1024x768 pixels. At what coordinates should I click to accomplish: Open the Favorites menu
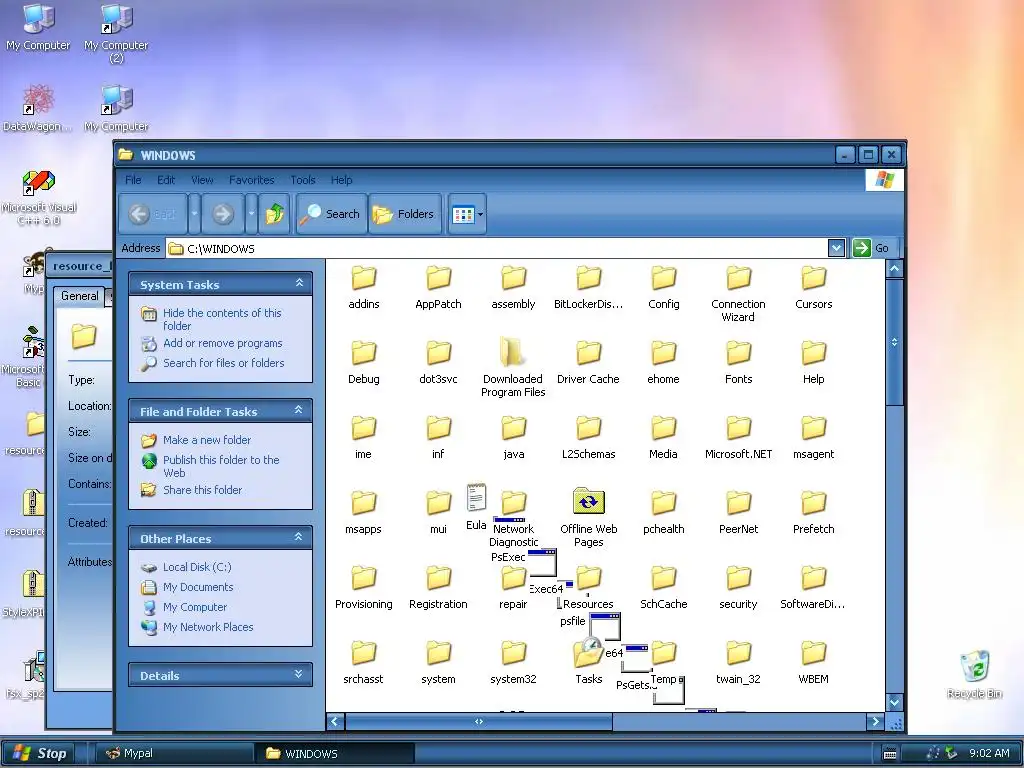251,180
